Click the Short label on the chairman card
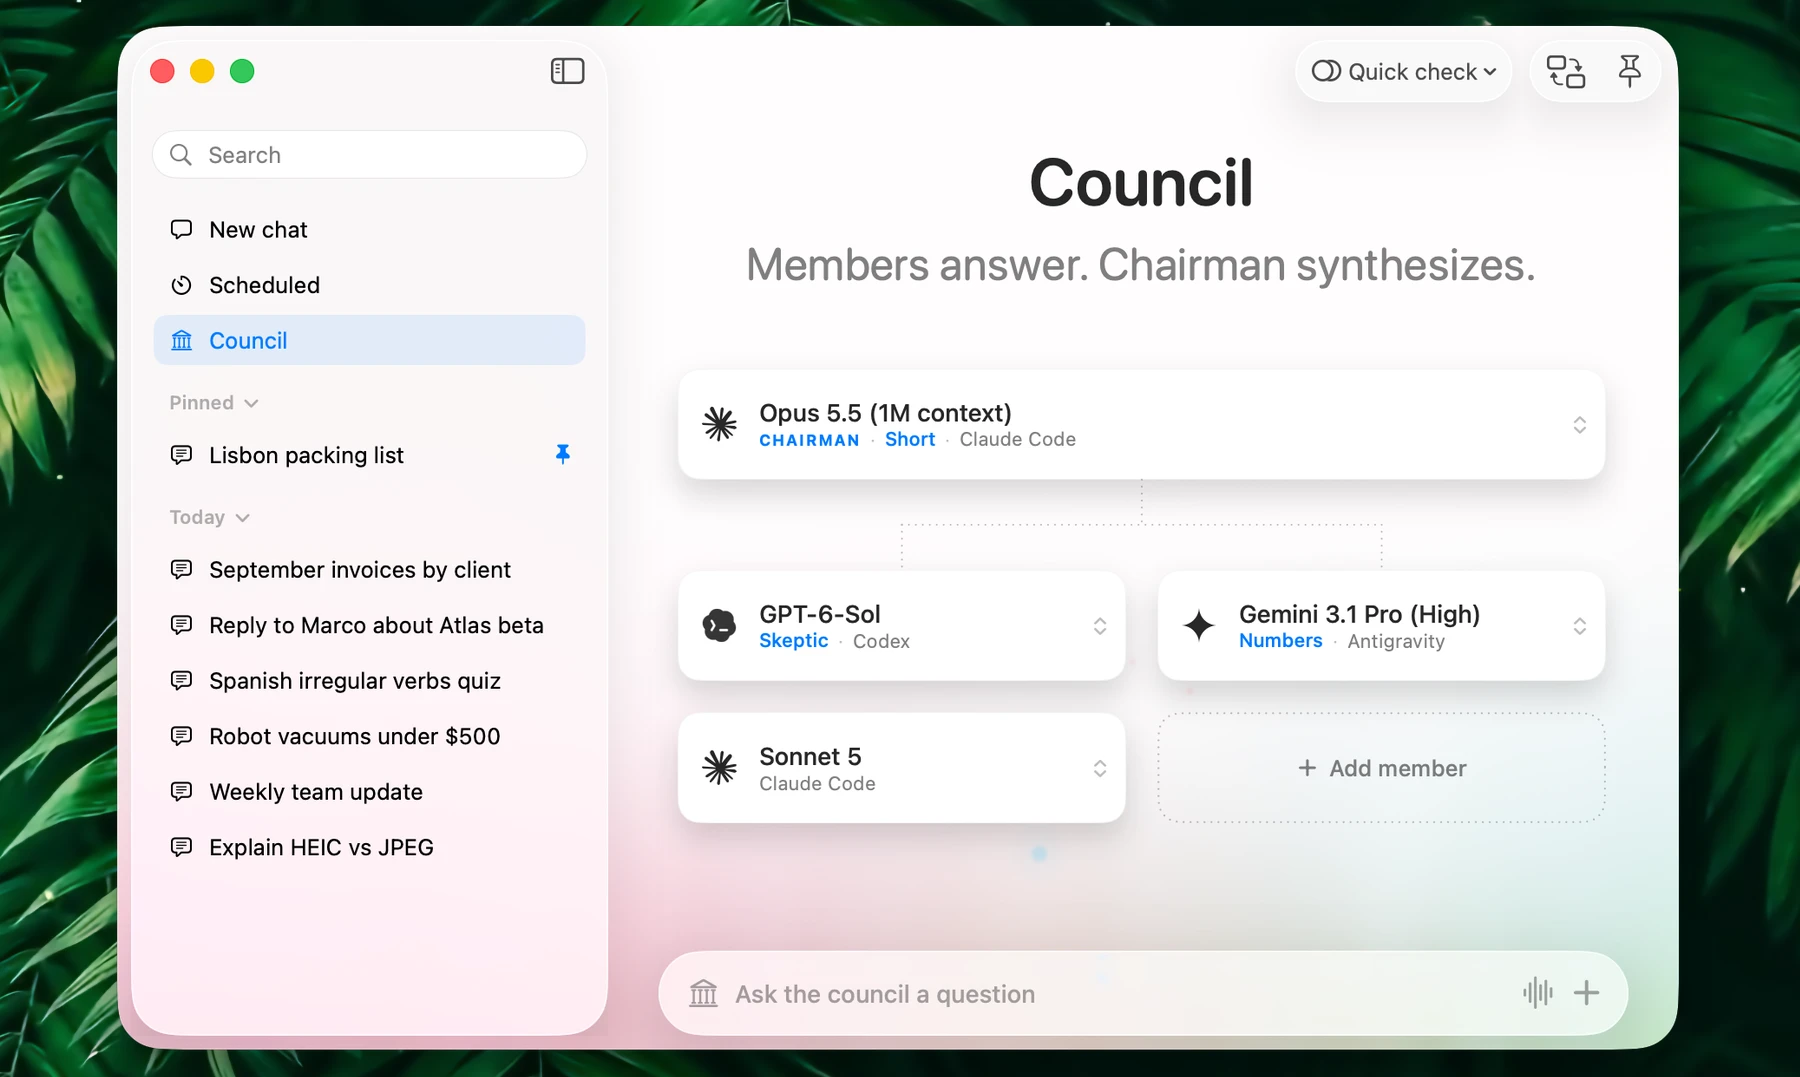Image resolution: width=1800 pixels, height=1077 pixels. point(910,440)
